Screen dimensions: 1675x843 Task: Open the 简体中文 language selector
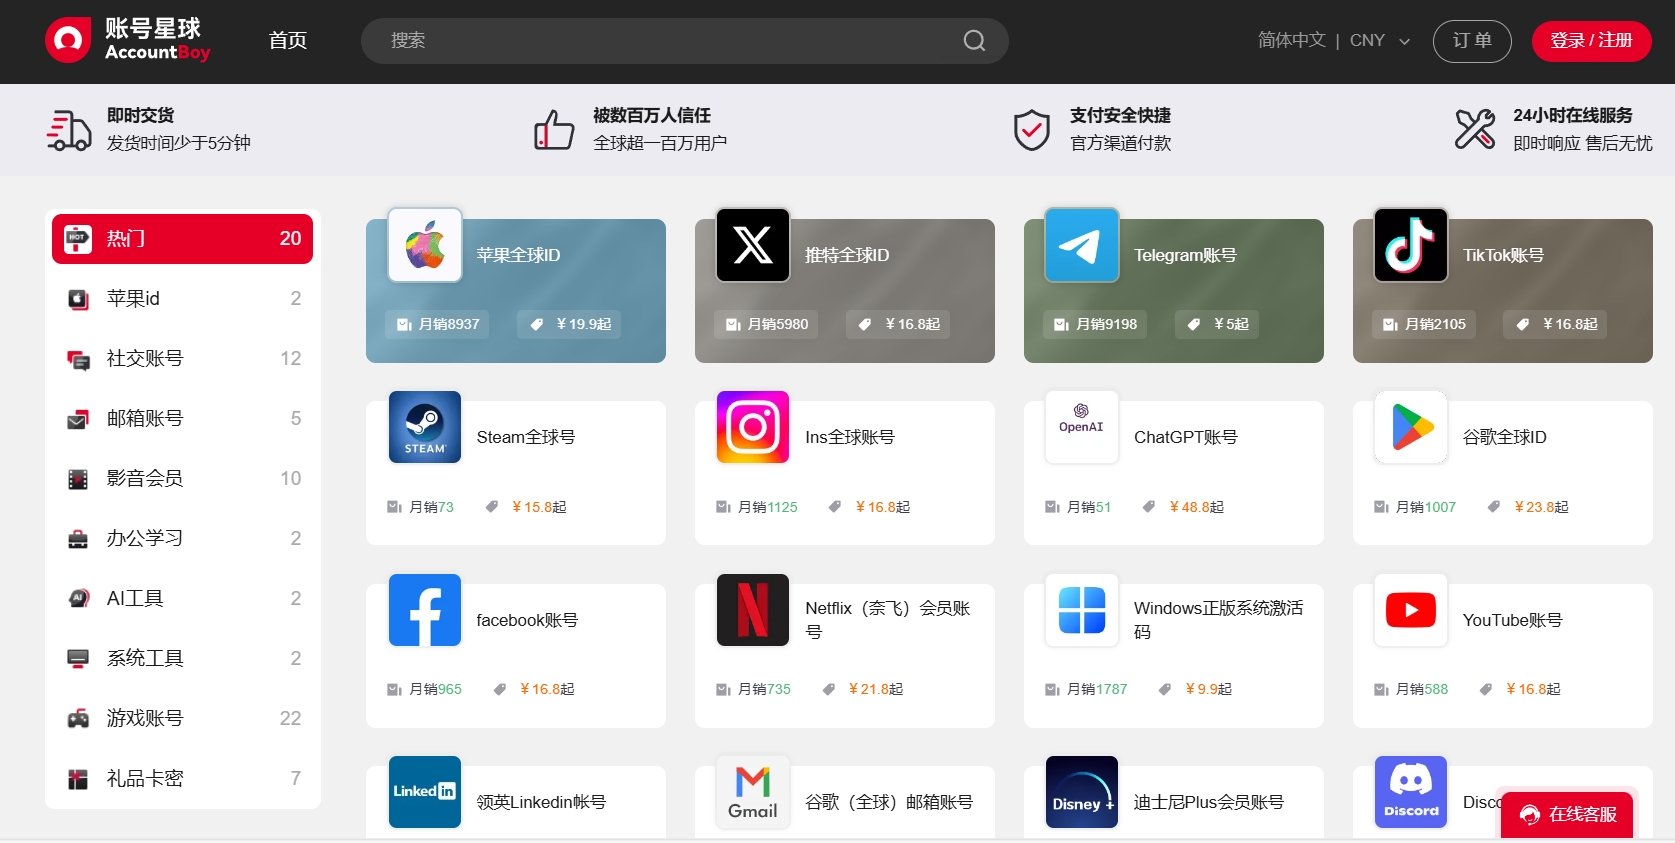(x=1291, y=40)
